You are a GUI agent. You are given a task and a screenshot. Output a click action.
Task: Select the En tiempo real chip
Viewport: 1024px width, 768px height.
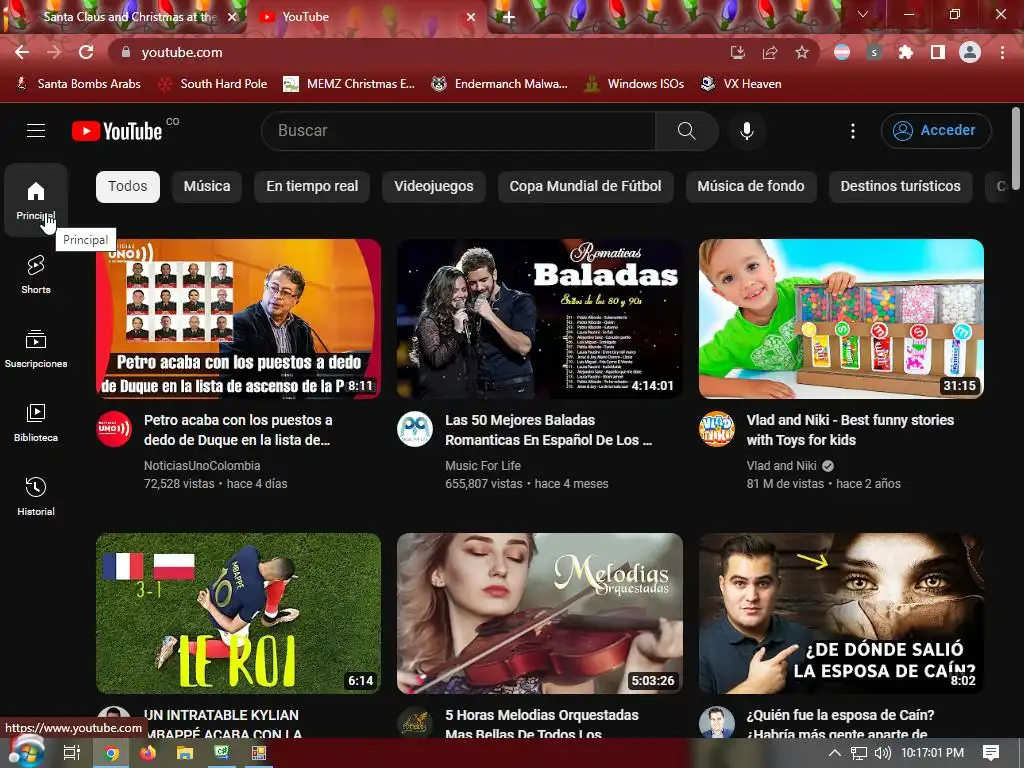[312, 187]
